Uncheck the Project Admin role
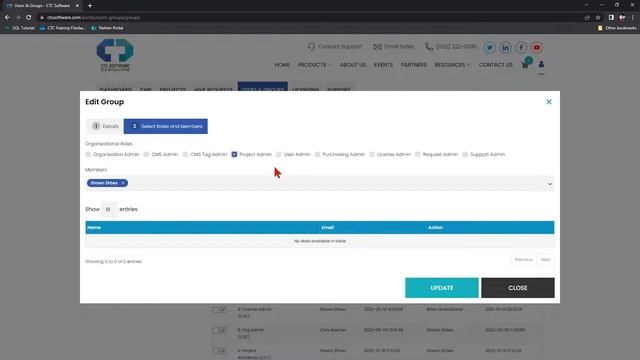This screenshot has height=360, width=640. tap(234, 154)
